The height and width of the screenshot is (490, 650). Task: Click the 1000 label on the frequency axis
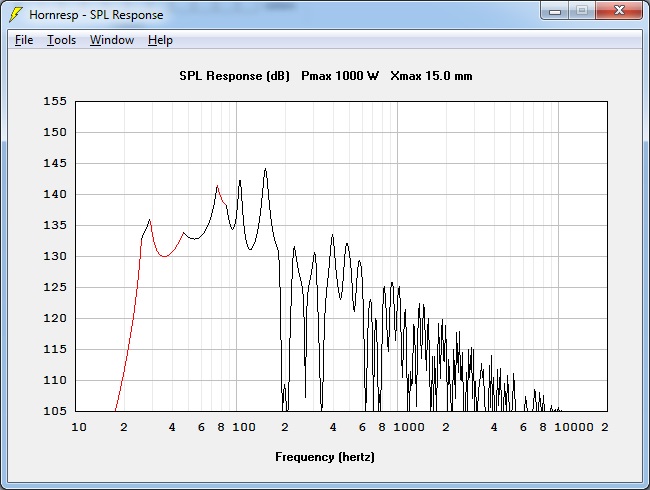click(409, 427)
